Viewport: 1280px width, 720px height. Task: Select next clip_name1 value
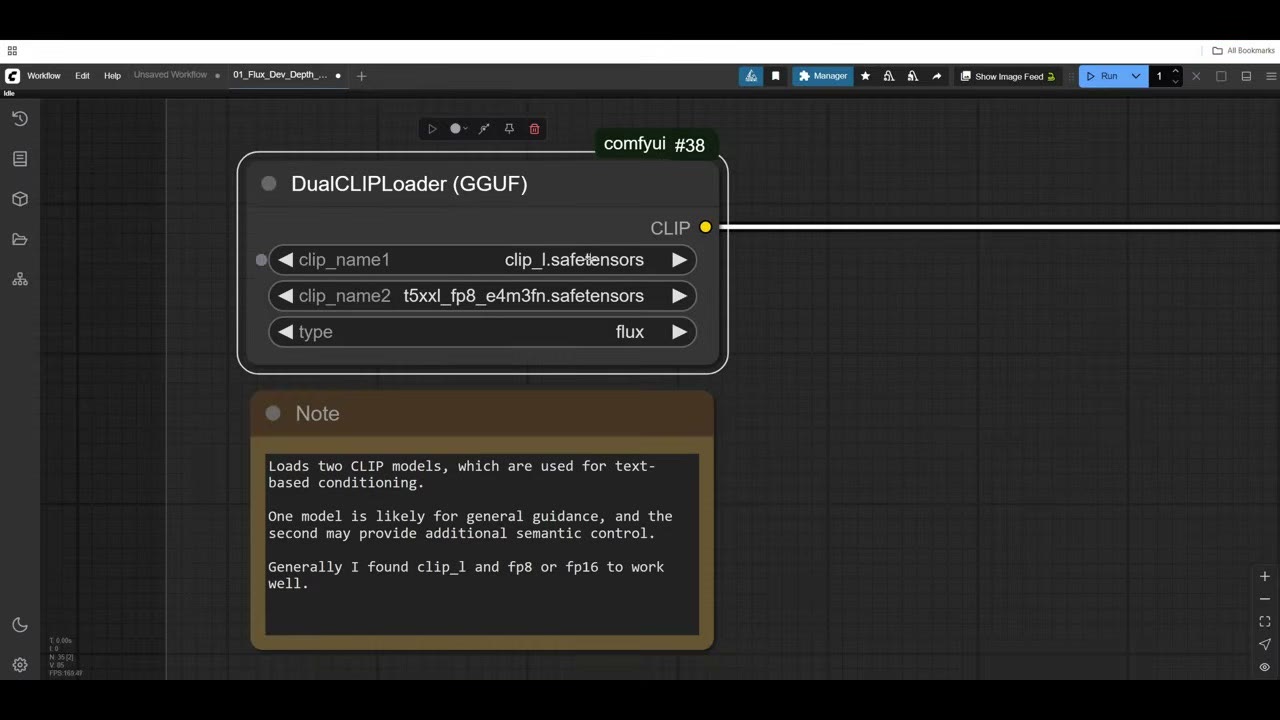(679, 260)
